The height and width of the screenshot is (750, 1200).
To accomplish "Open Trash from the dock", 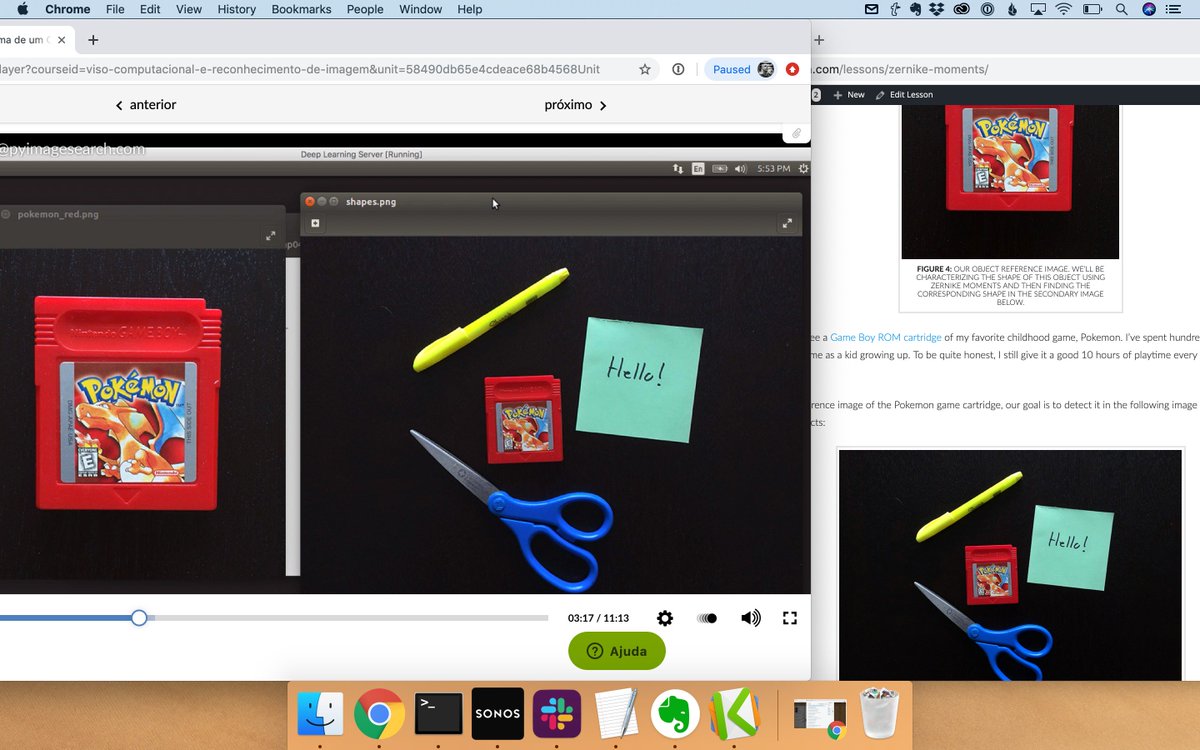I will point(879,714).
